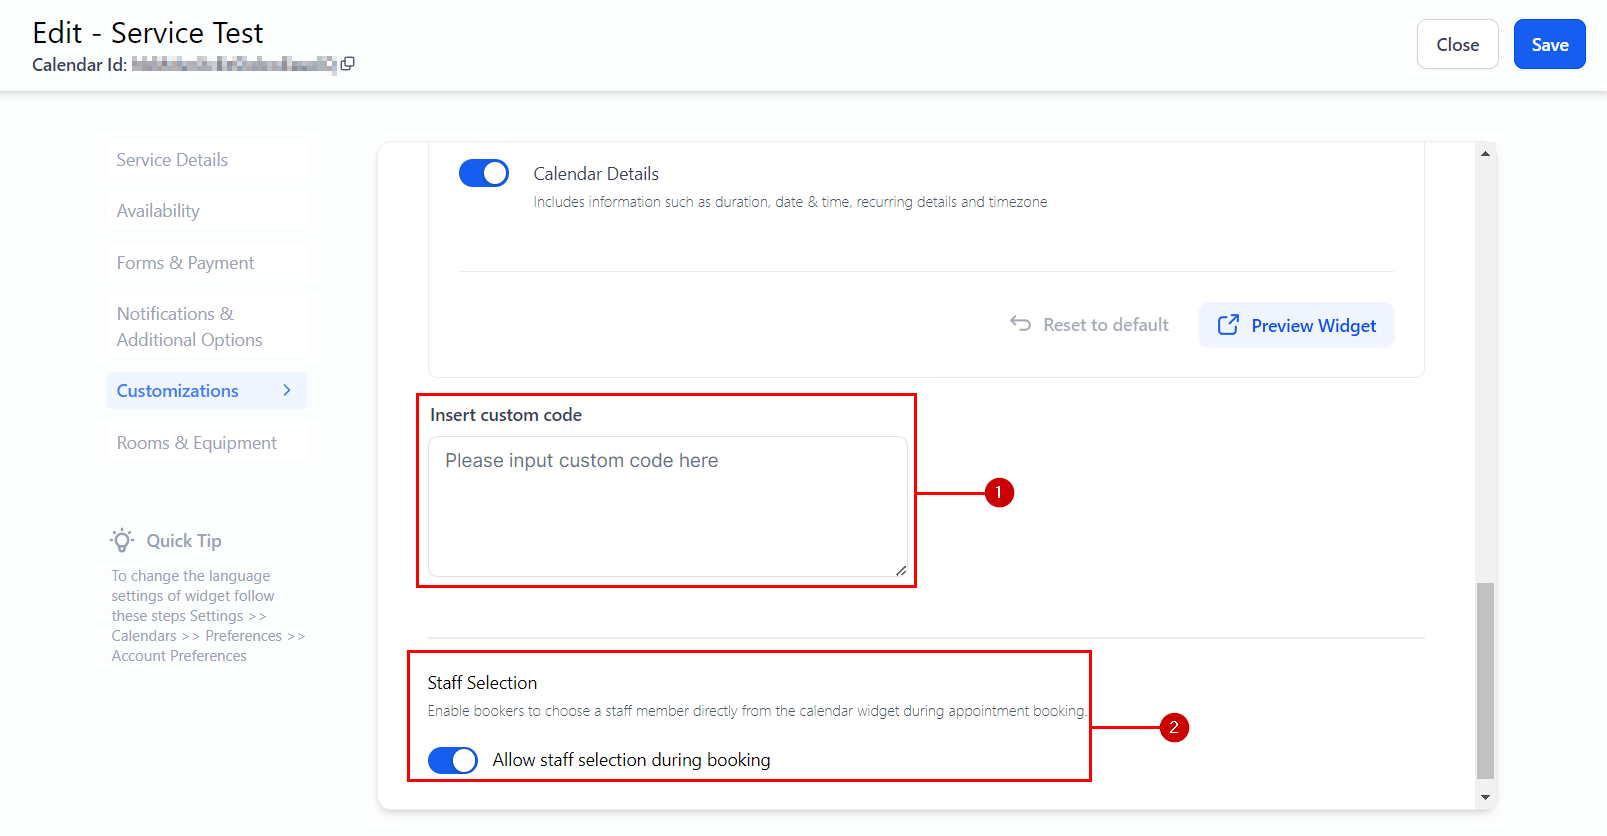Click the scrollbar up arrow
Screen dimensions: 1607x836
pos(1485,154)
